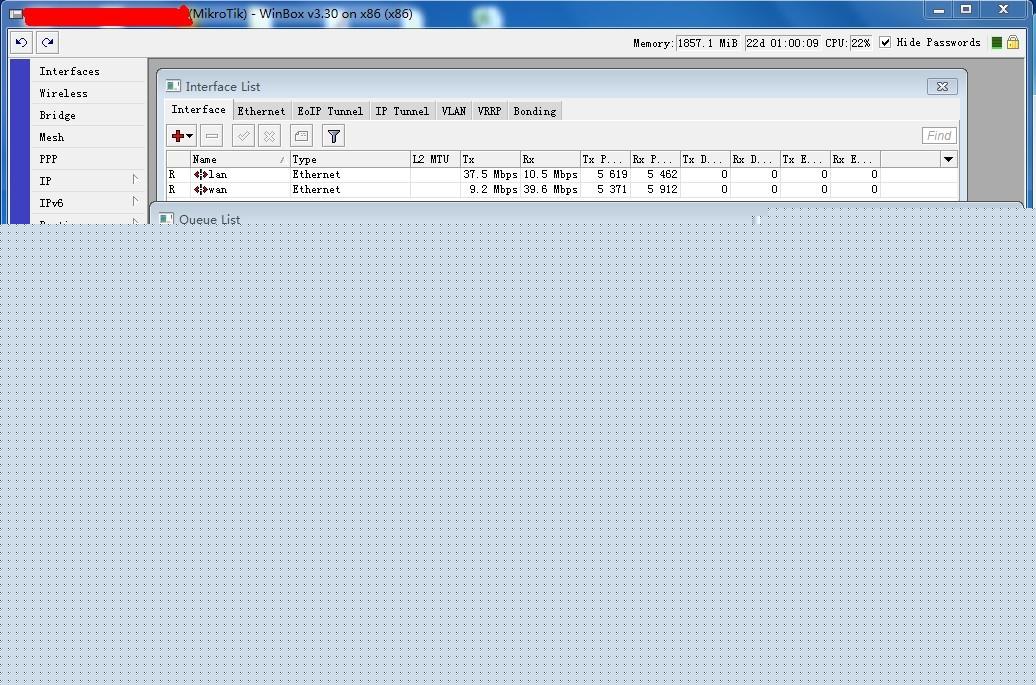Click the Redo arrow icon in WinBox toolbar
Viewport: 1036px width, 685px height.
click(48, 42)
